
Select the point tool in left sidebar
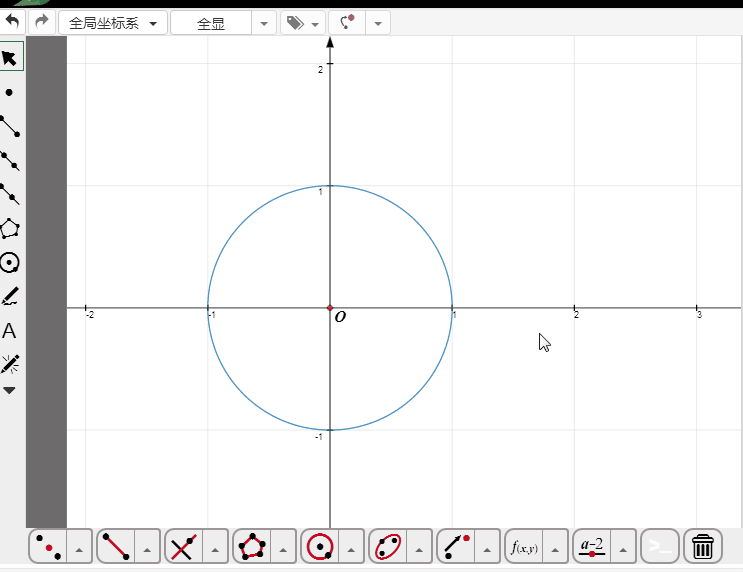[9, 92]
